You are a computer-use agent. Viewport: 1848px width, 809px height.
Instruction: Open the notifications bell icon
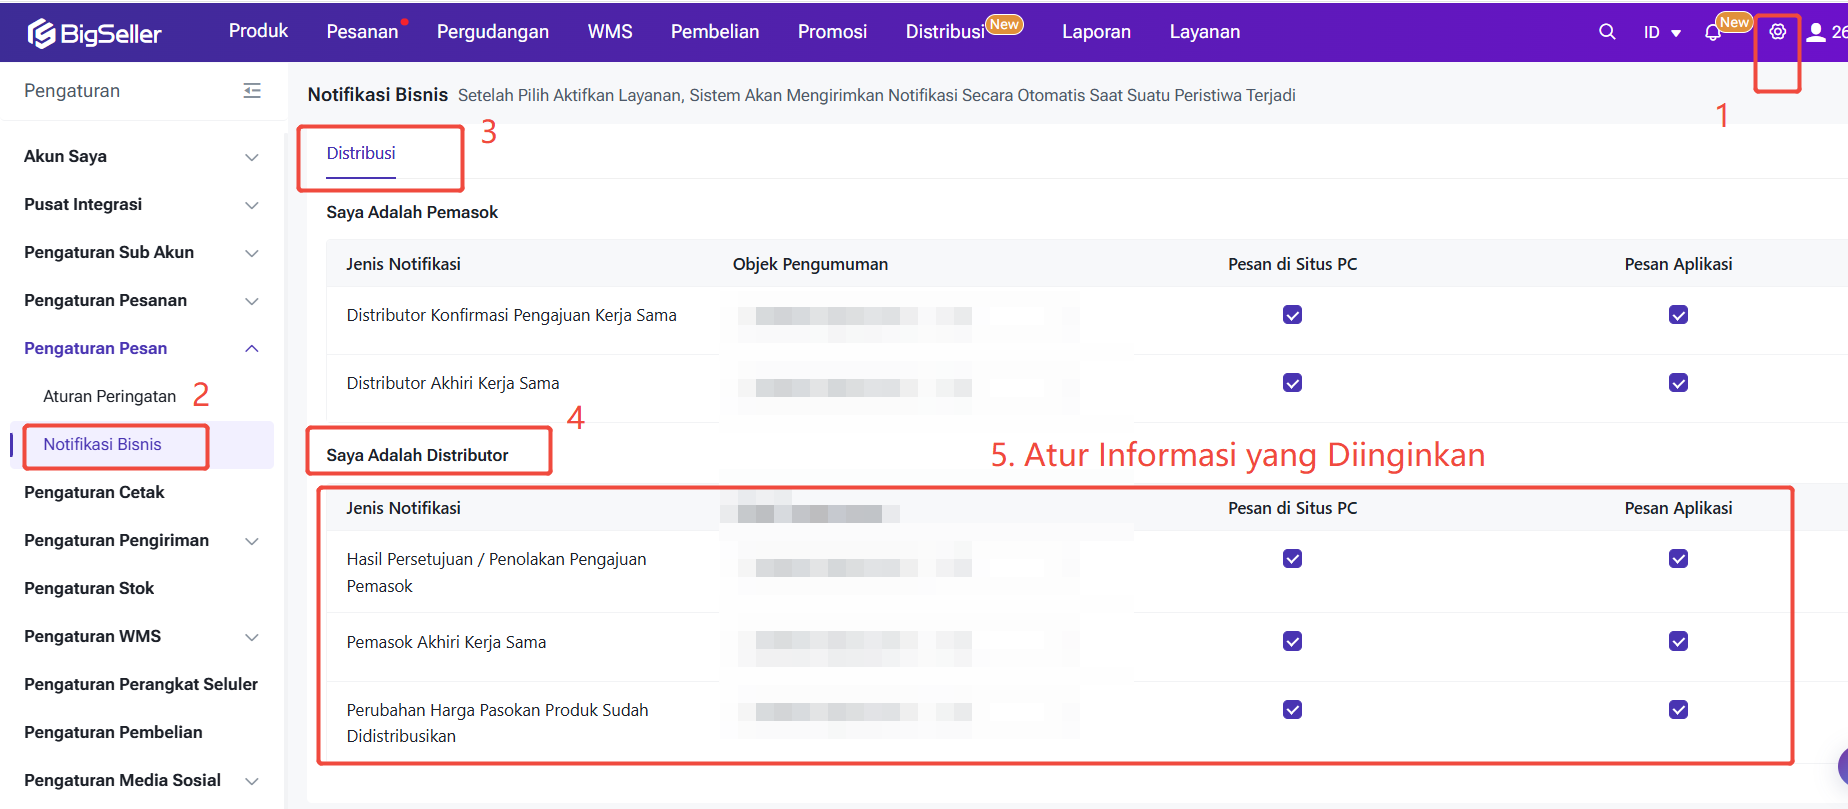coord(1713,33)
